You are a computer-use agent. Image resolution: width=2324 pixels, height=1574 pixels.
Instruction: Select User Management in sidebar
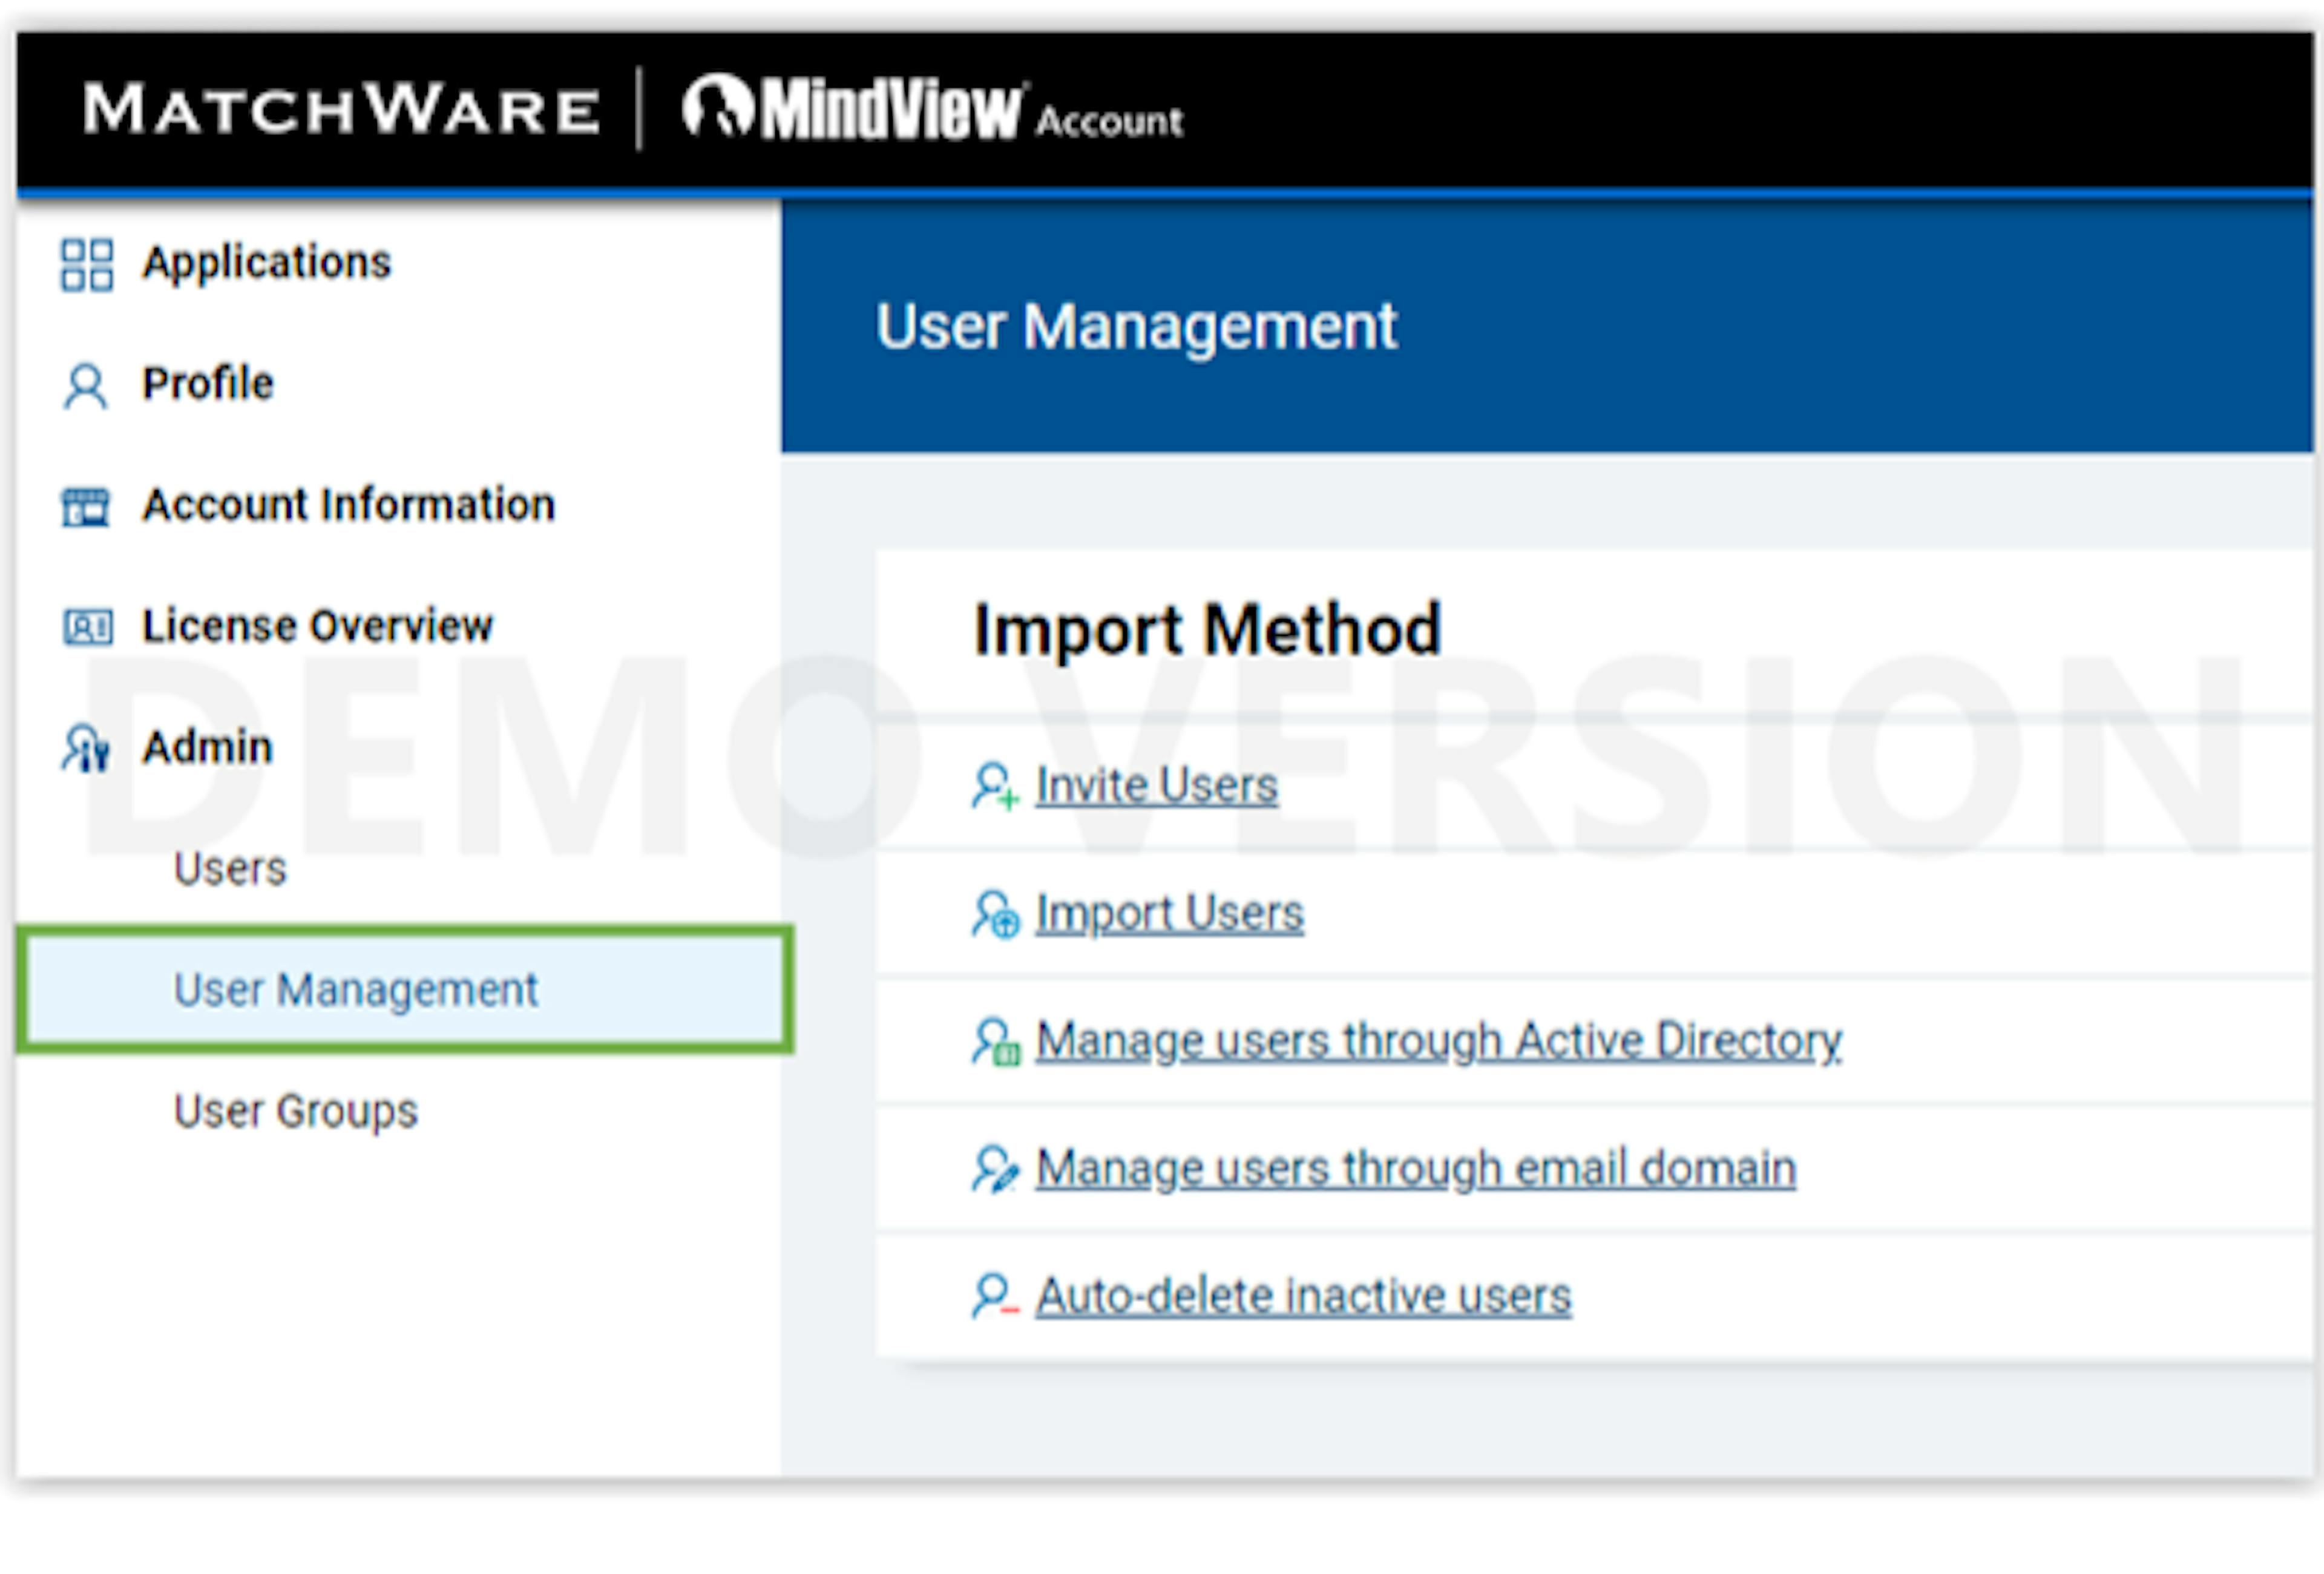coord(355,990)
